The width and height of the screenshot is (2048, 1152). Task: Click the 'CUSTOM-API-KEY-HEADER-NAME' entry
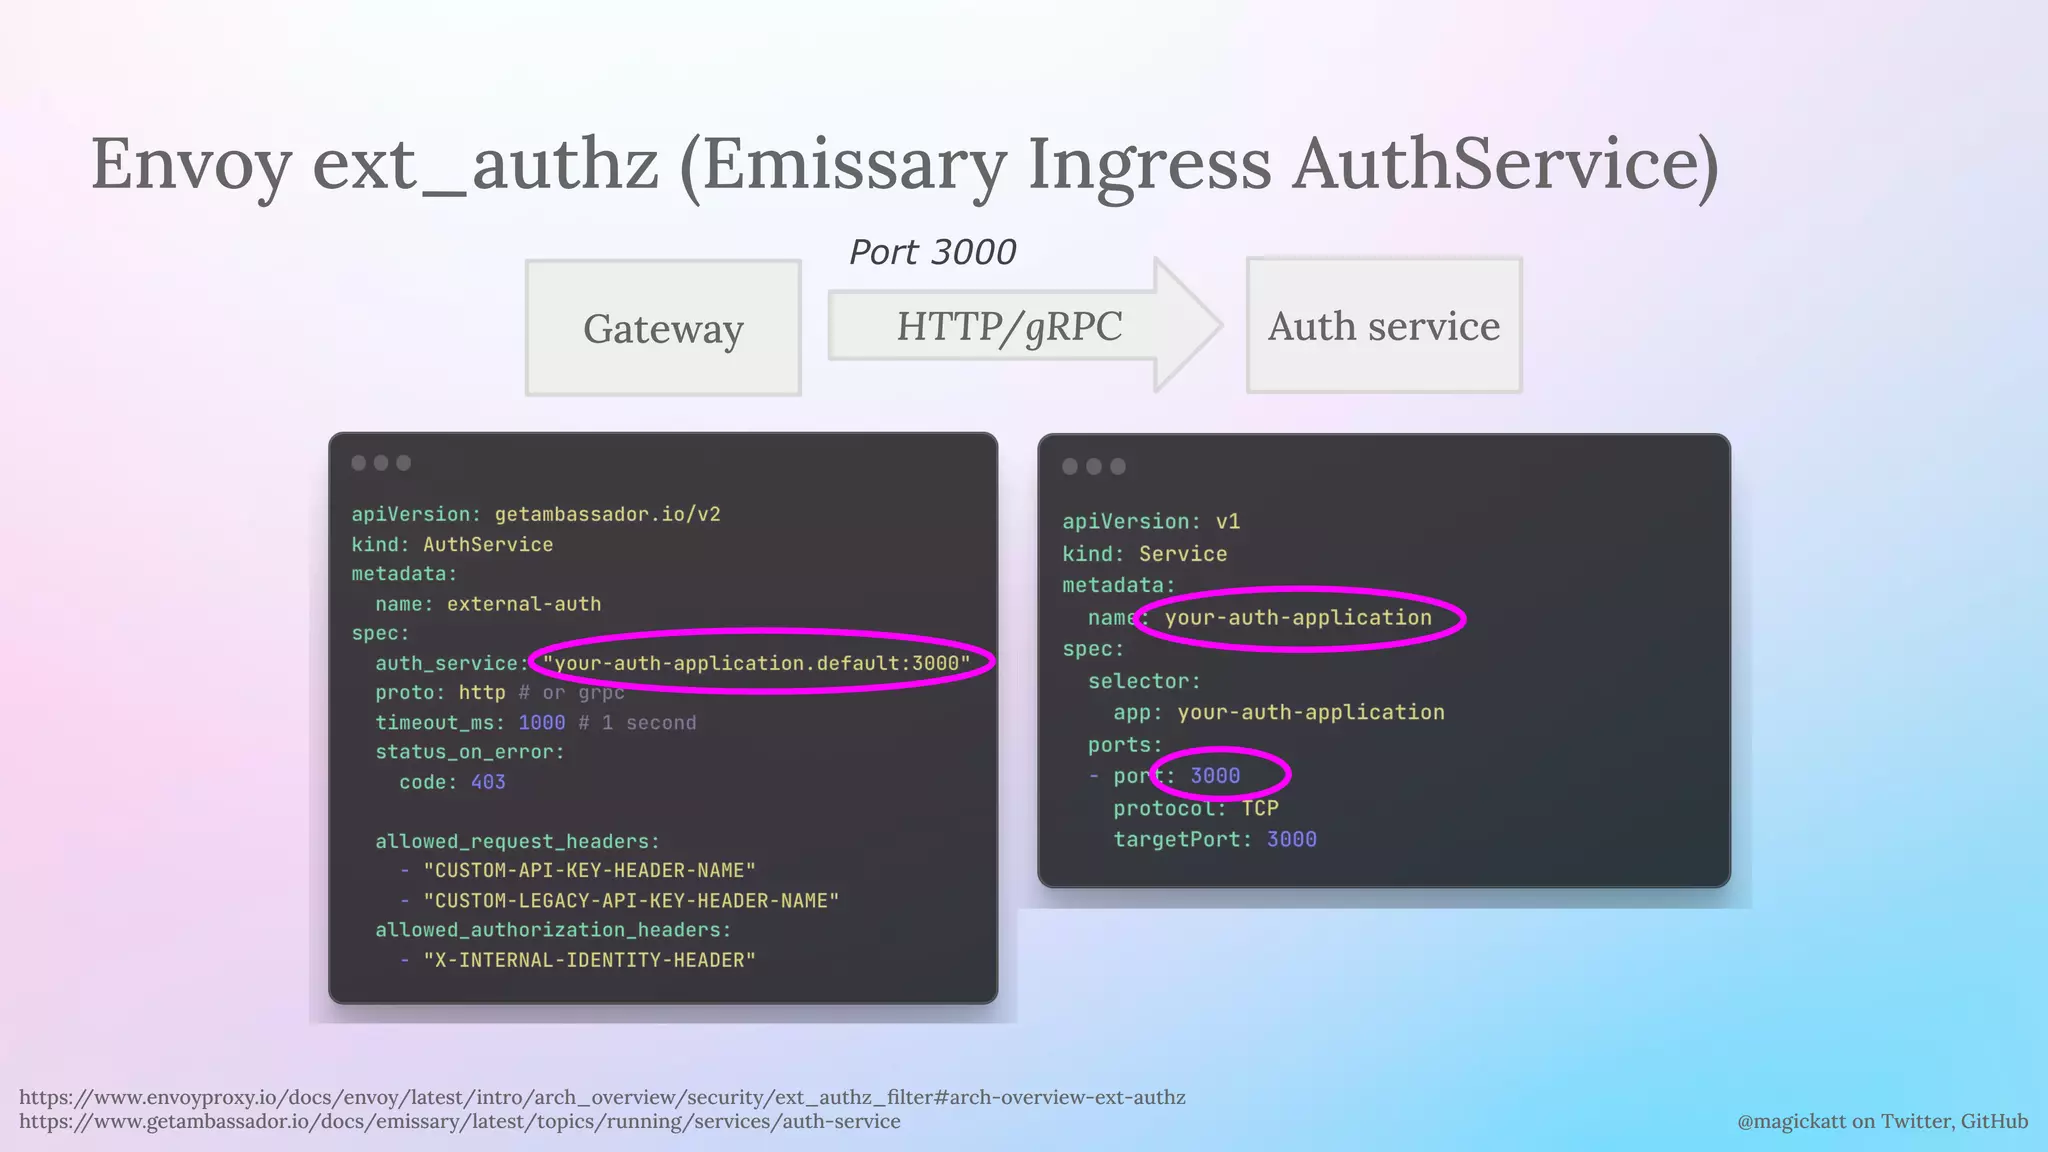coord(589,870)
